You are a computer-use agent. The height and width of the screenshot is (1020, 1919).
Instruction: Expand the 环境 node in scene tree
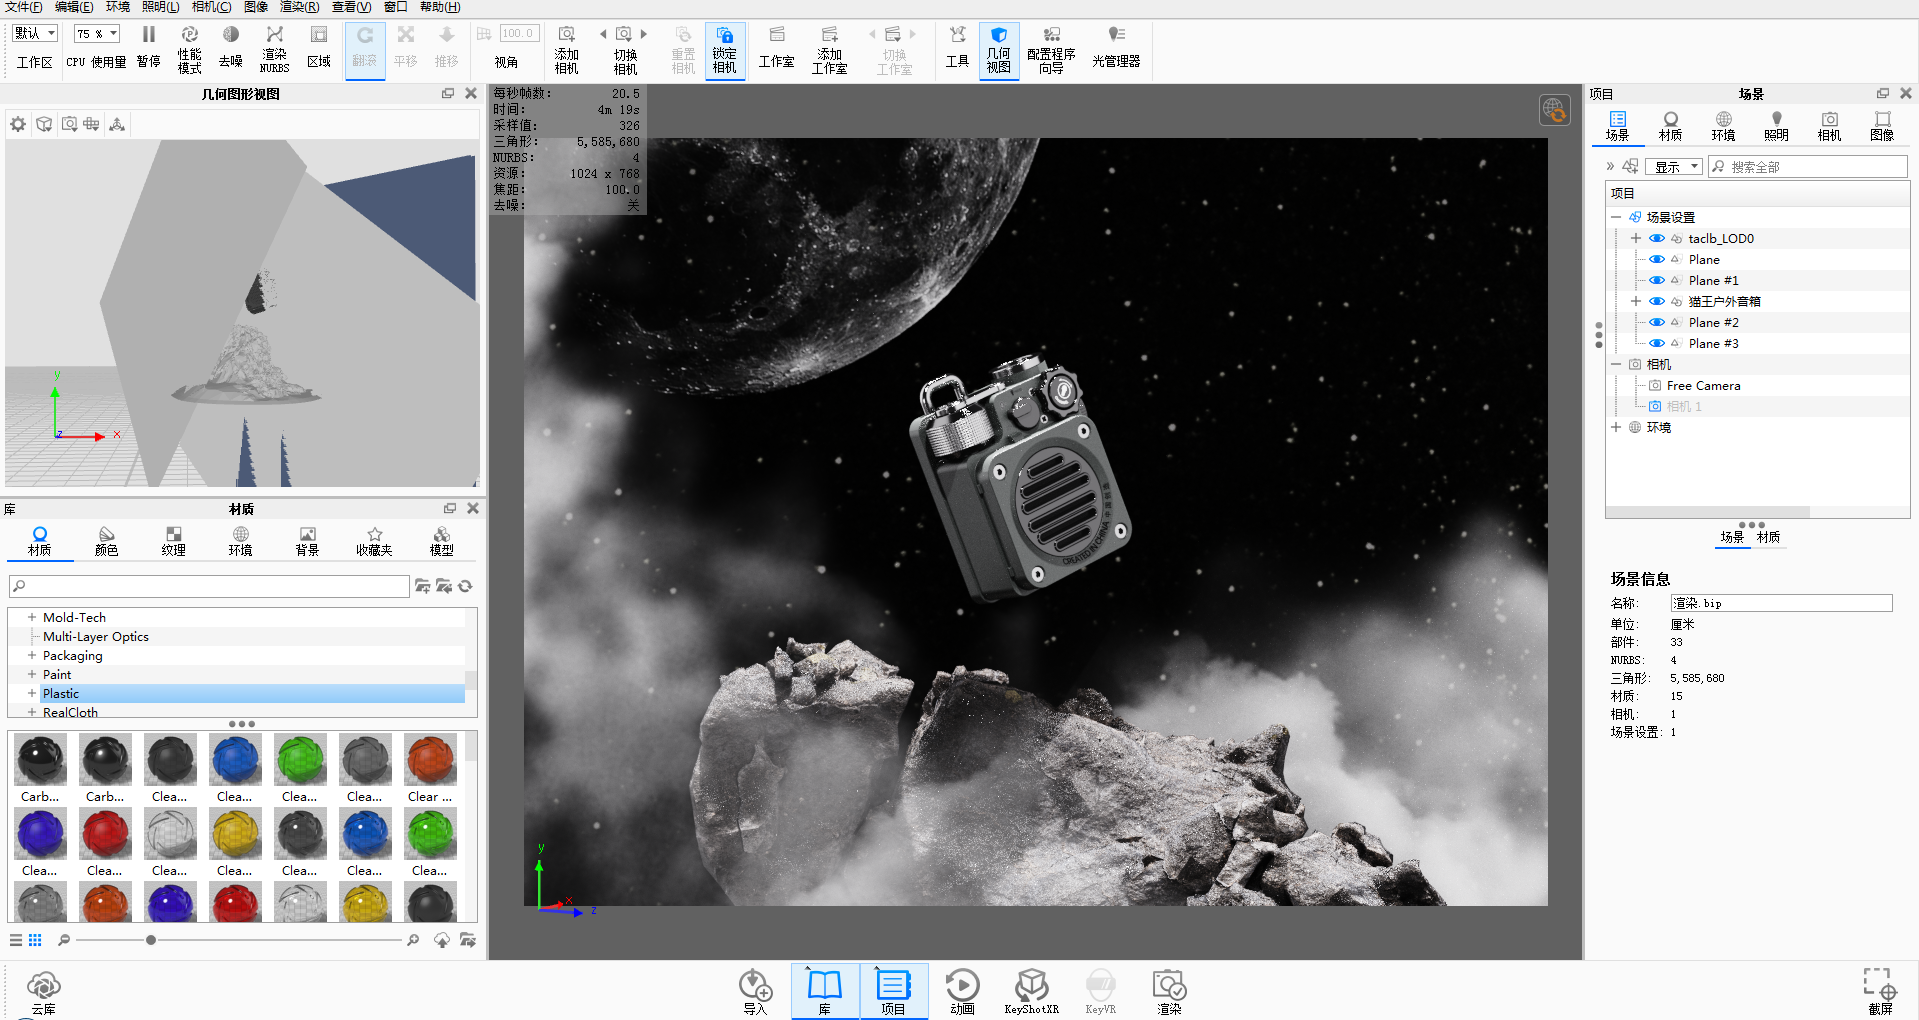1616,428
